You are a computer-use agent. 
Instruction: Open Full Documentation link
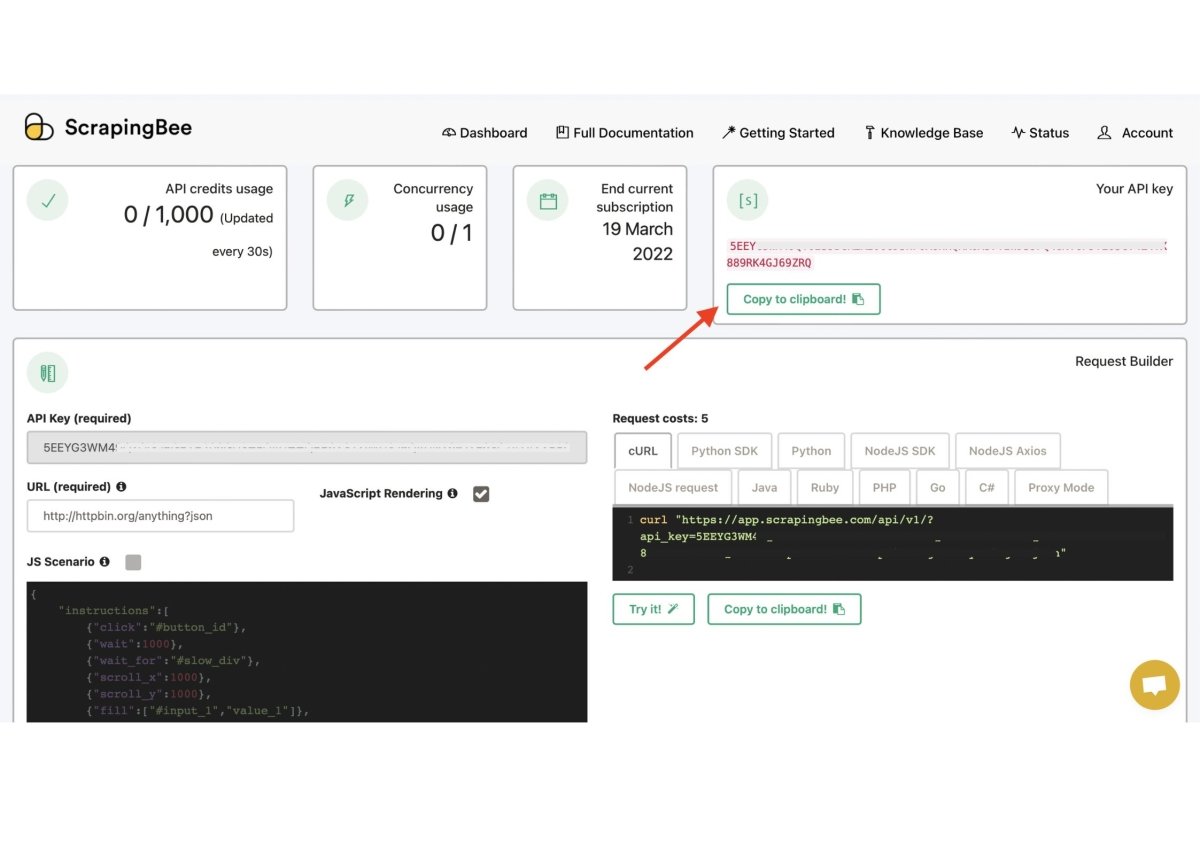point(624,133)
